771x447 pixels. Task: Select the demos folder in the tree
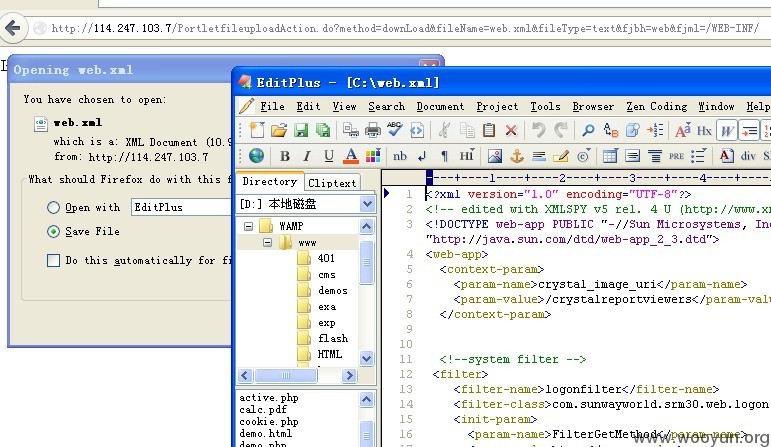(x=332, y=291)
